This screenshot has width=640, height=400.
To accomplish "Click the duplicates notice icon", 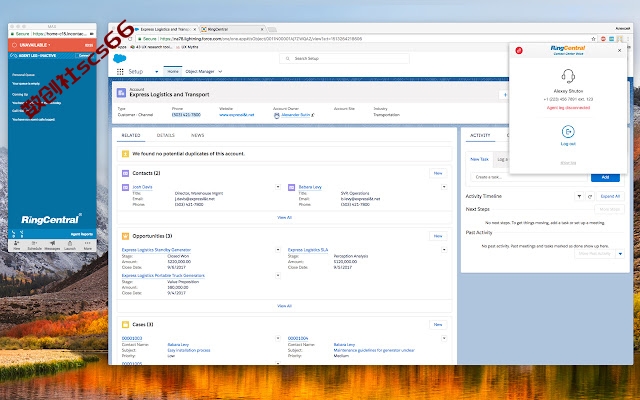I will coord(125,154).
